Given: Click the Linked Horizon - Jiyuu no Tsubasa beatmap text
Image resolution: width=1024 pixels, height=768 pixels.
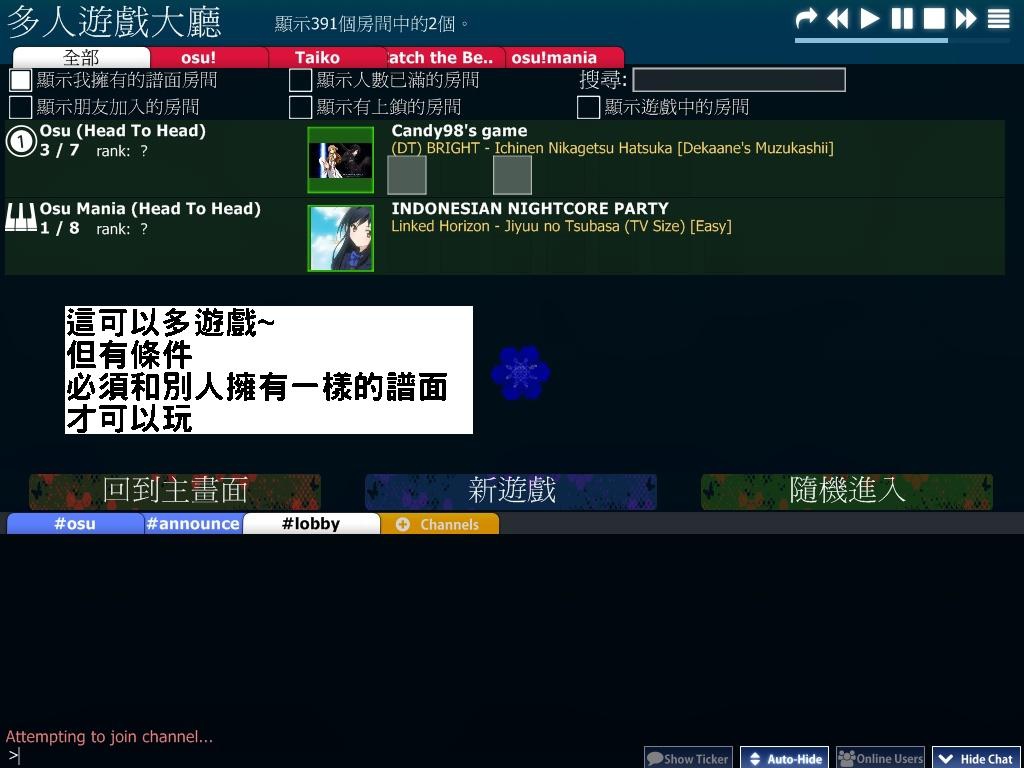Looking at the screenshot, I should pyautogui.click(x=561, y=227).
